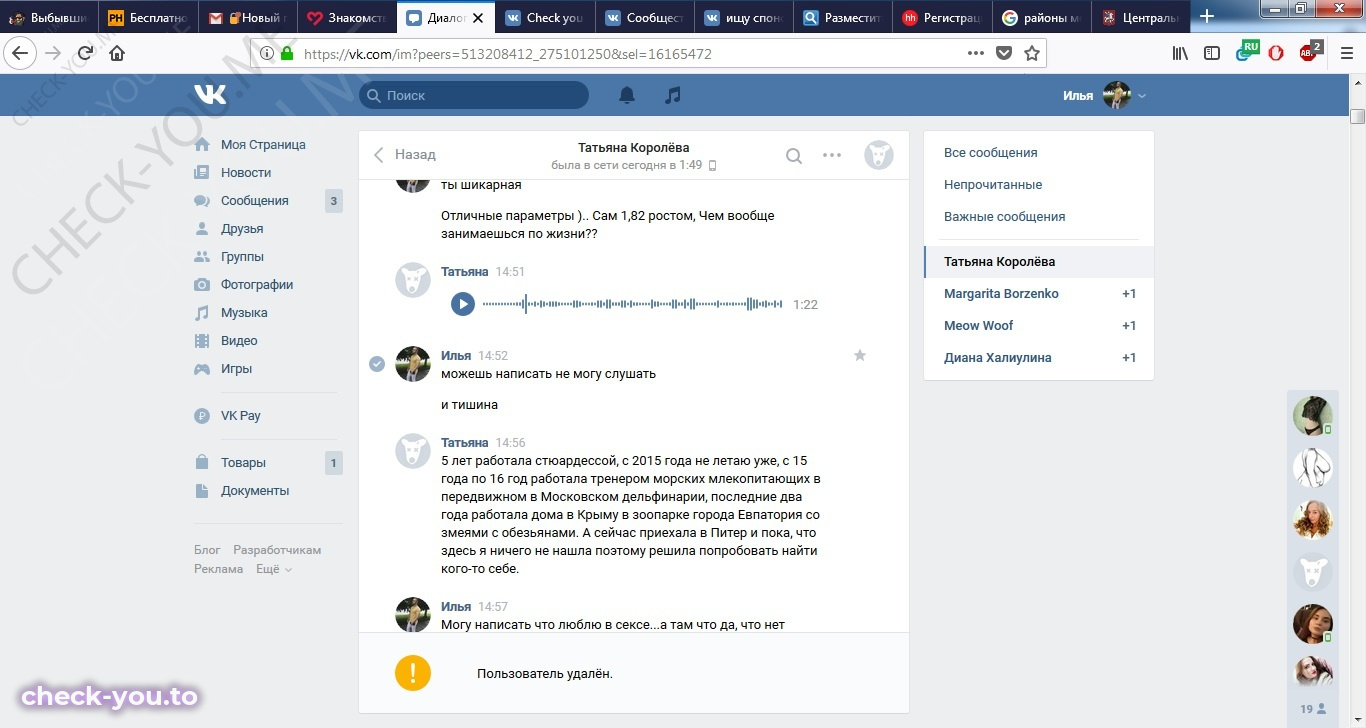
Task: Open the Илья profile menu dropdown
Action: tap(1104, 96)
